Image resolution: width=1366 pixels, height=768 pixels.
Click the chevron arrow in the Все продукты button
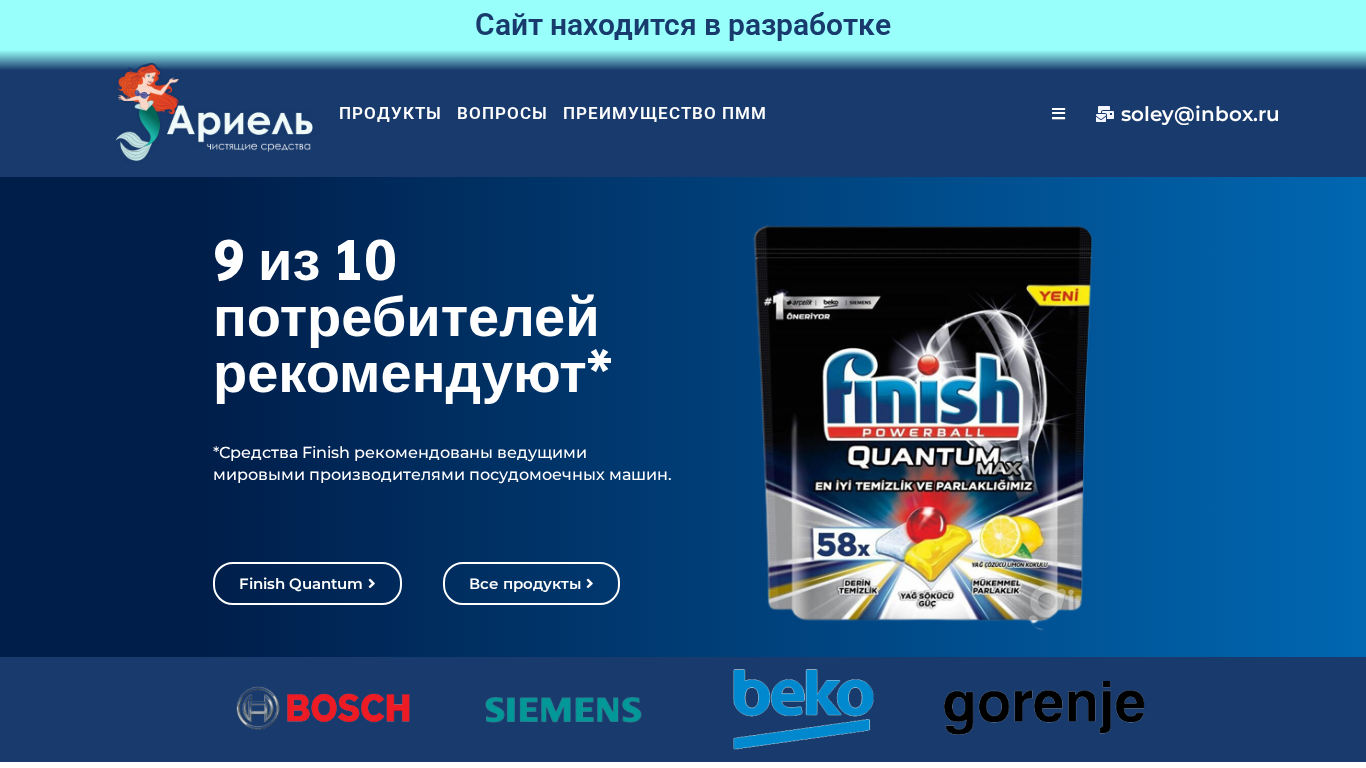590,583
